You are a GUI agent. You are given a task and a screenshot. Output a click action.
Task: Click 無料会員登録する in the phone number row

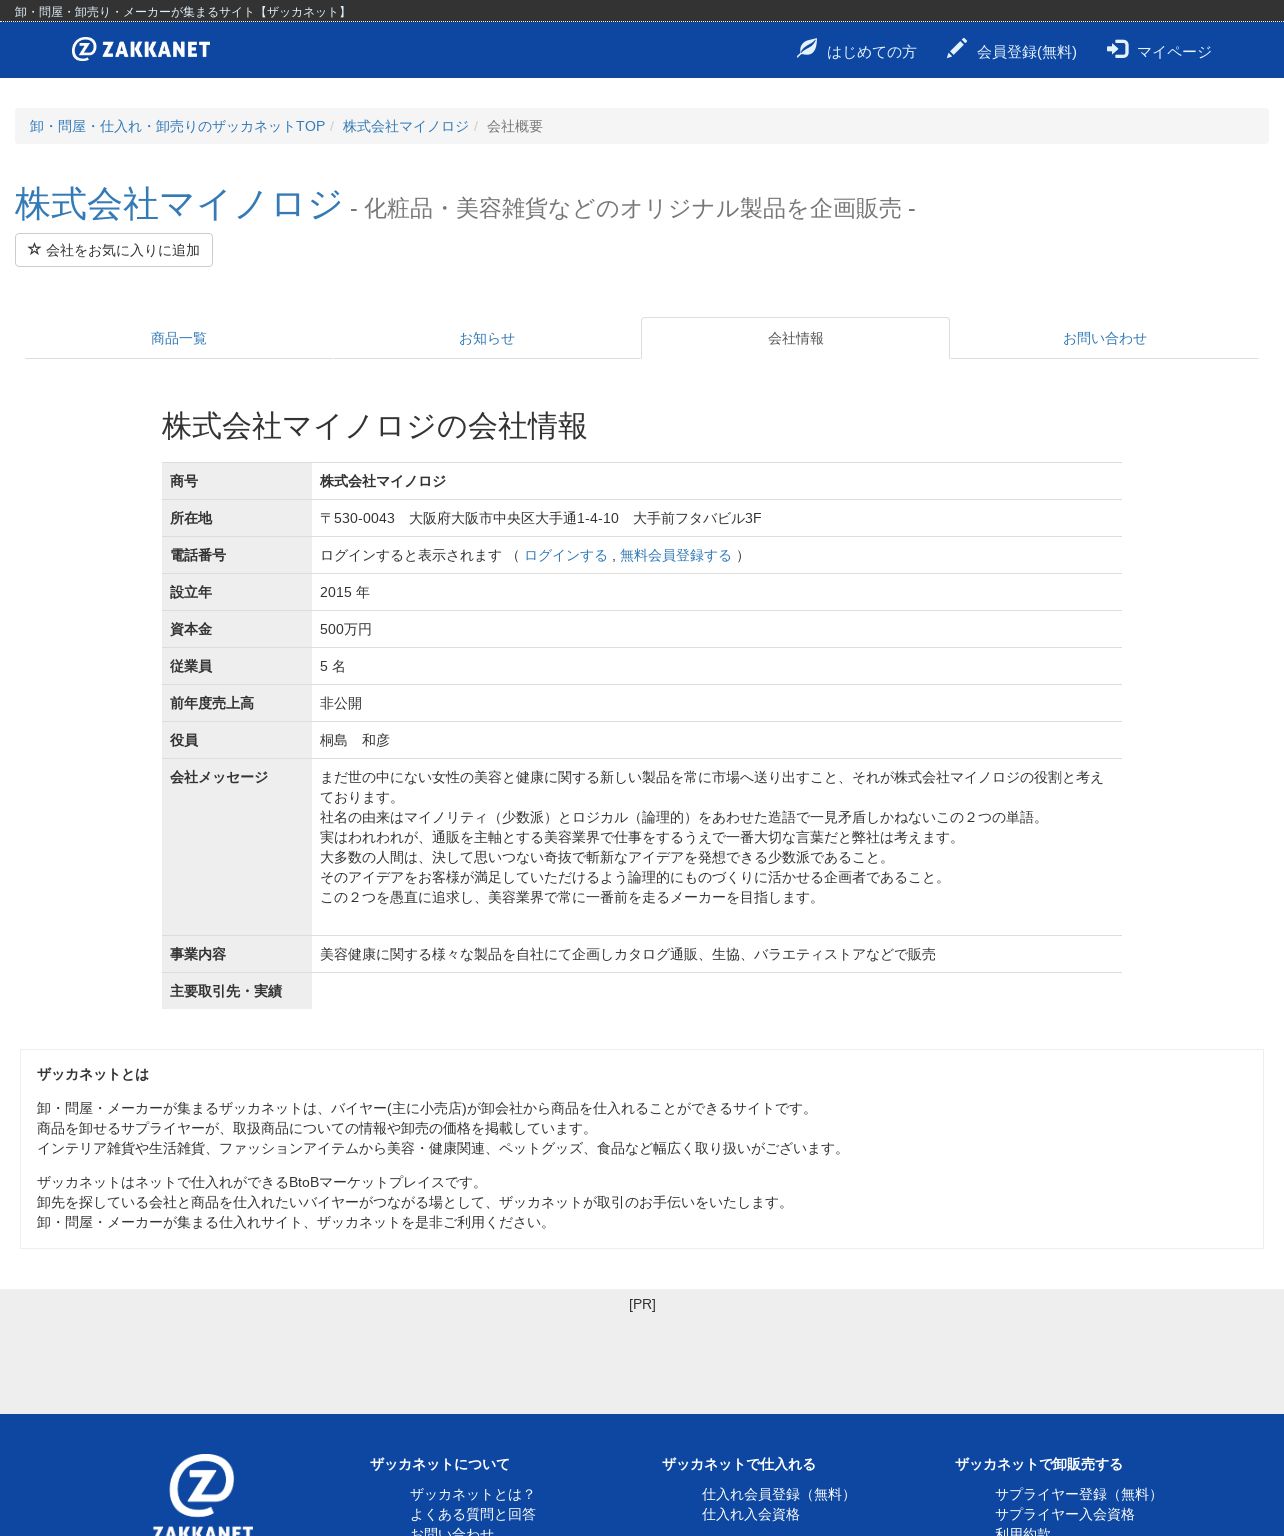676,555
